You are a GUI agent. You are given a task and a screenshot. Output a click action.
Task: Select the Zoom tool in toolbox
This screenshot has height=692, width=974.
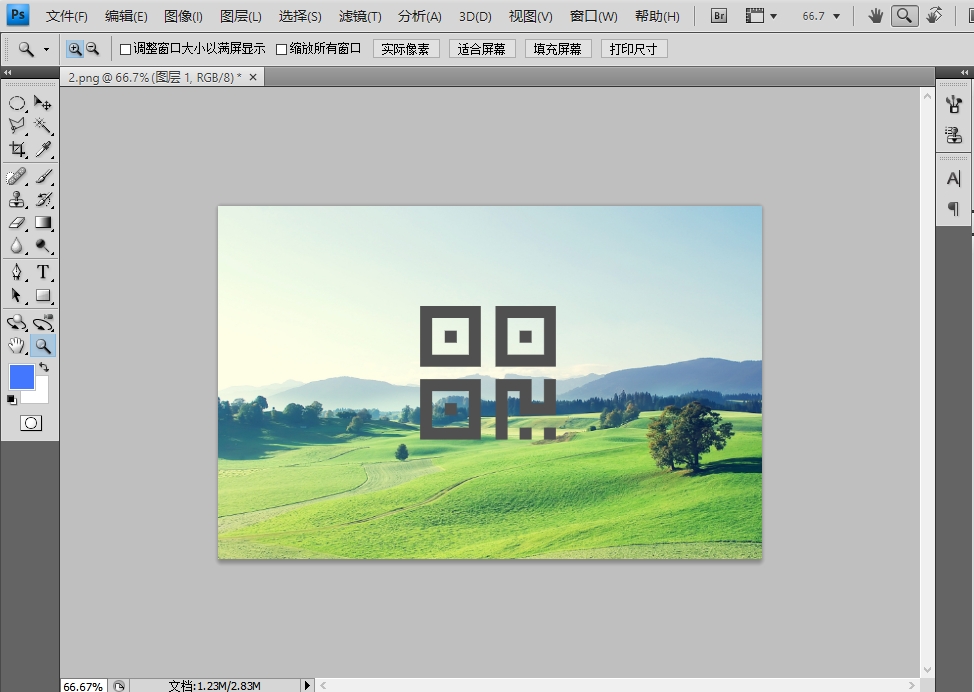click(43, 346)
